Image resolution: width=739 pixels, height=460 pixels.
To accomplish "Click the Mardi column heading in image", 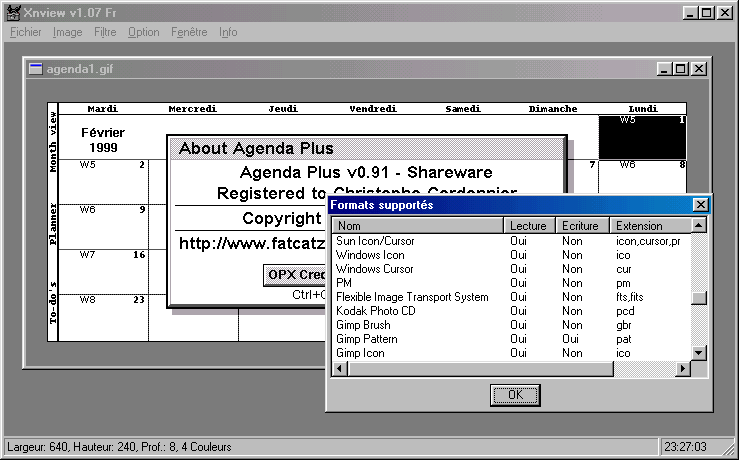I will coord(103,109).
